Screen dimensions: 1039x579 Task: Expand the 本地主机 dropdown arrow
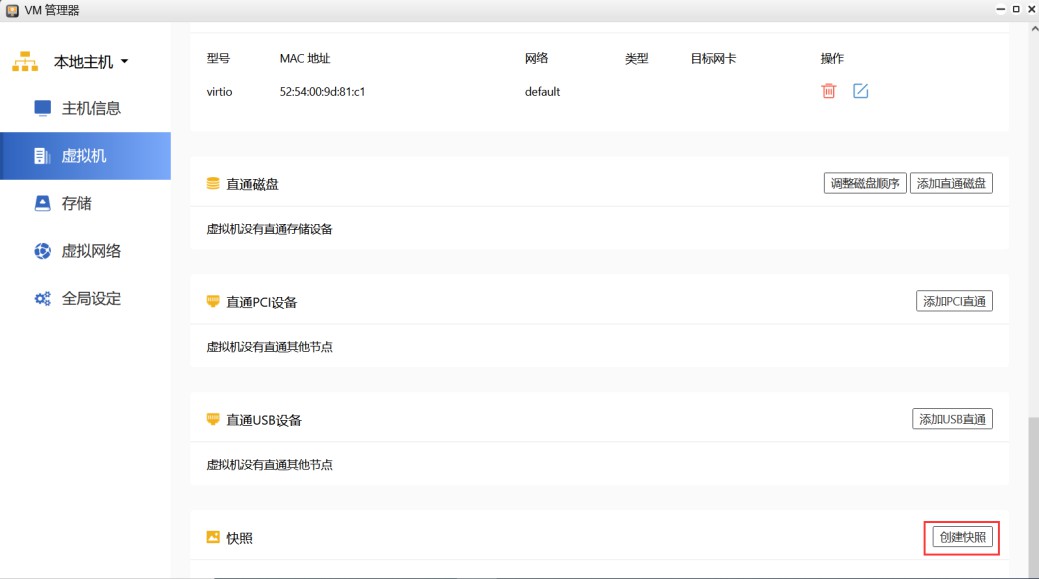[x=125, y=62]
